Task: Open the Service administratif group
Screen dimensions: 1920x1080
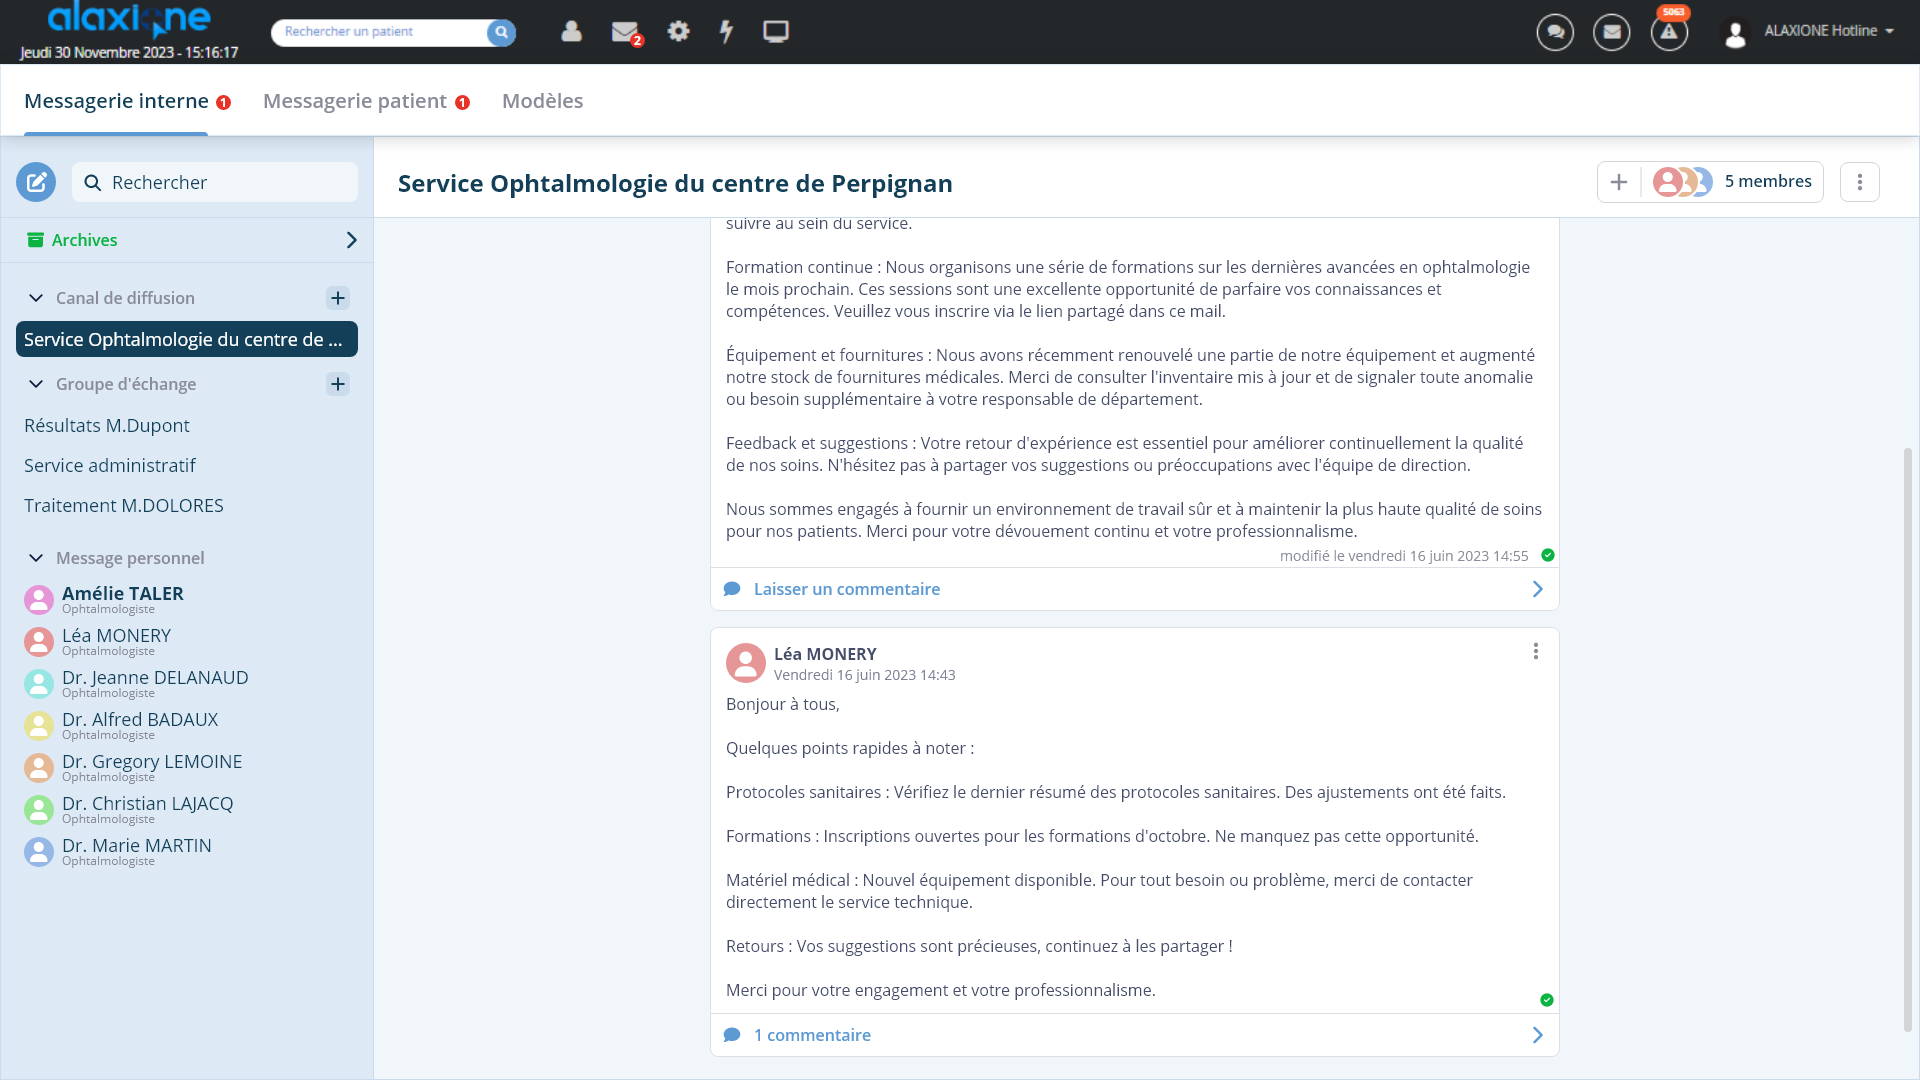Action: (110, 465)
